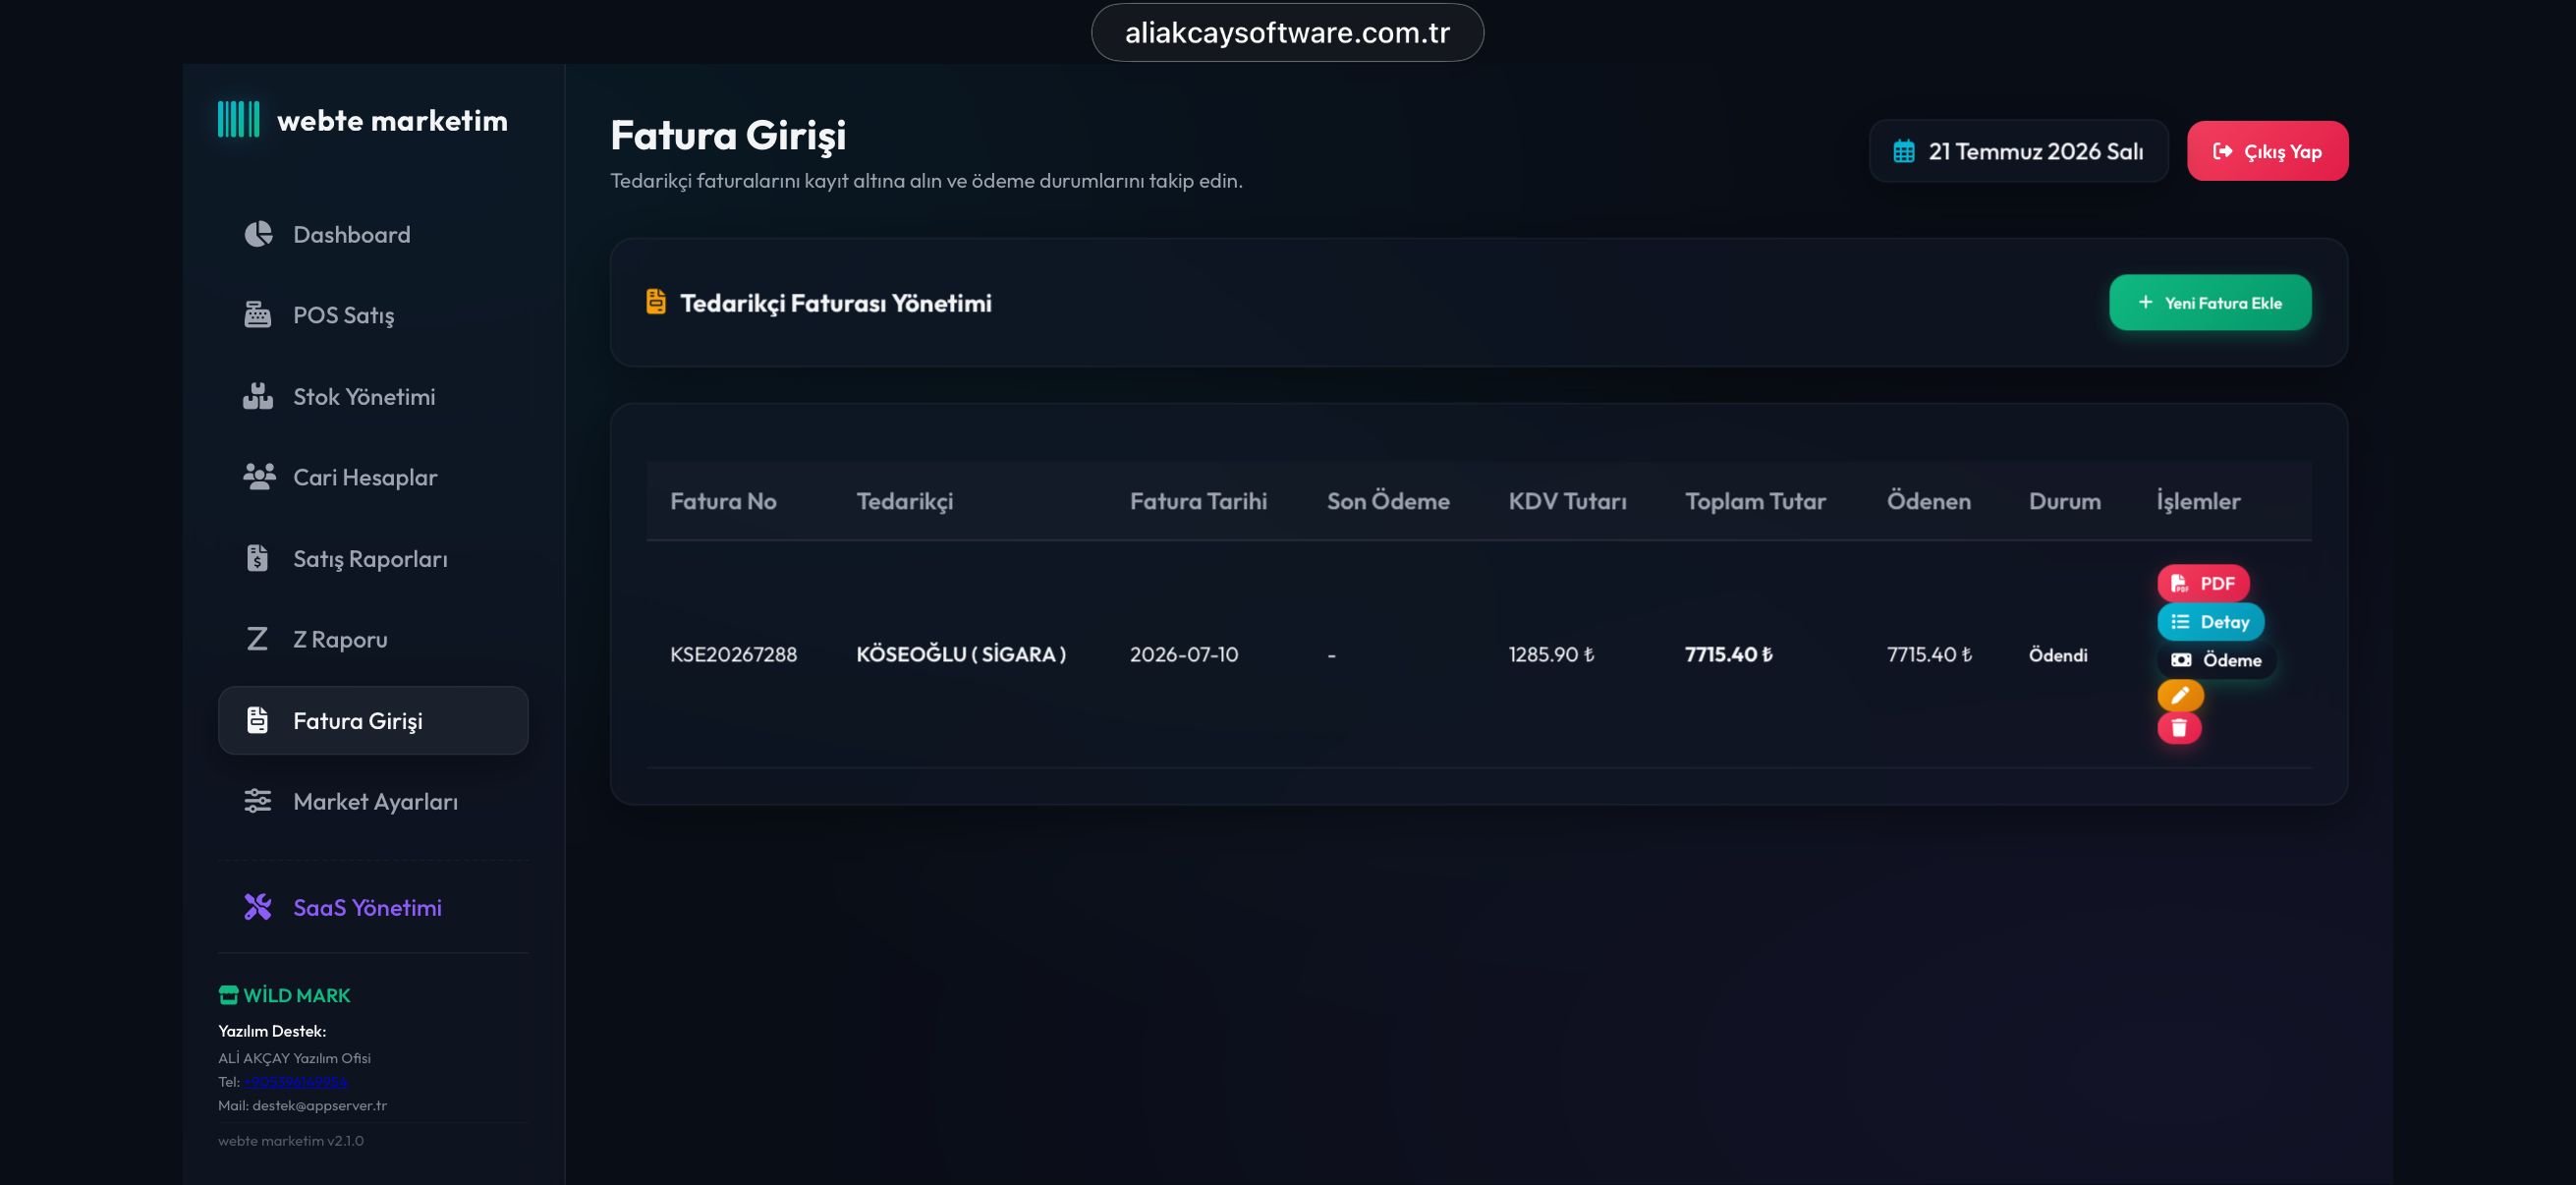Click invoice number KSE20267288
Viewport: 2576px width, 1185px height.
(733, 654)
